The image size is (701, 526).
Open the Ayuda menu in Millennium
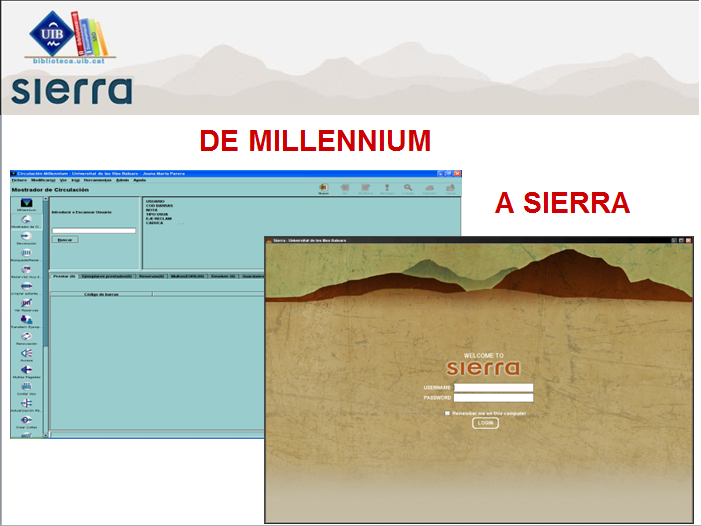[140, 180]
